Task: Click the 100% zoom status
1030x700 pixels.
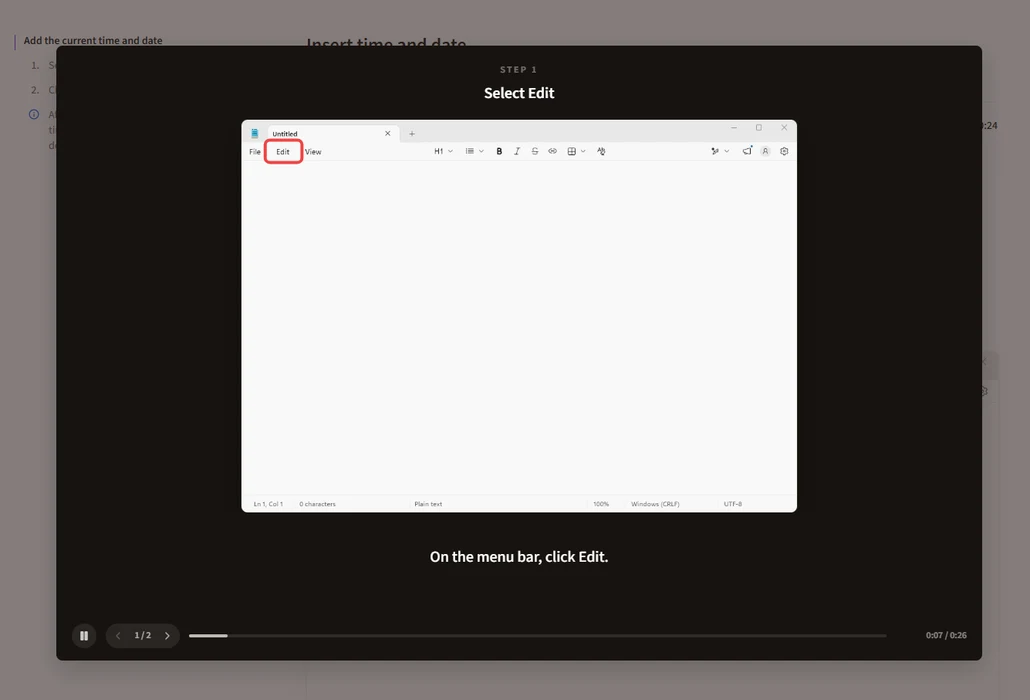Action: [x=601, y=504]
